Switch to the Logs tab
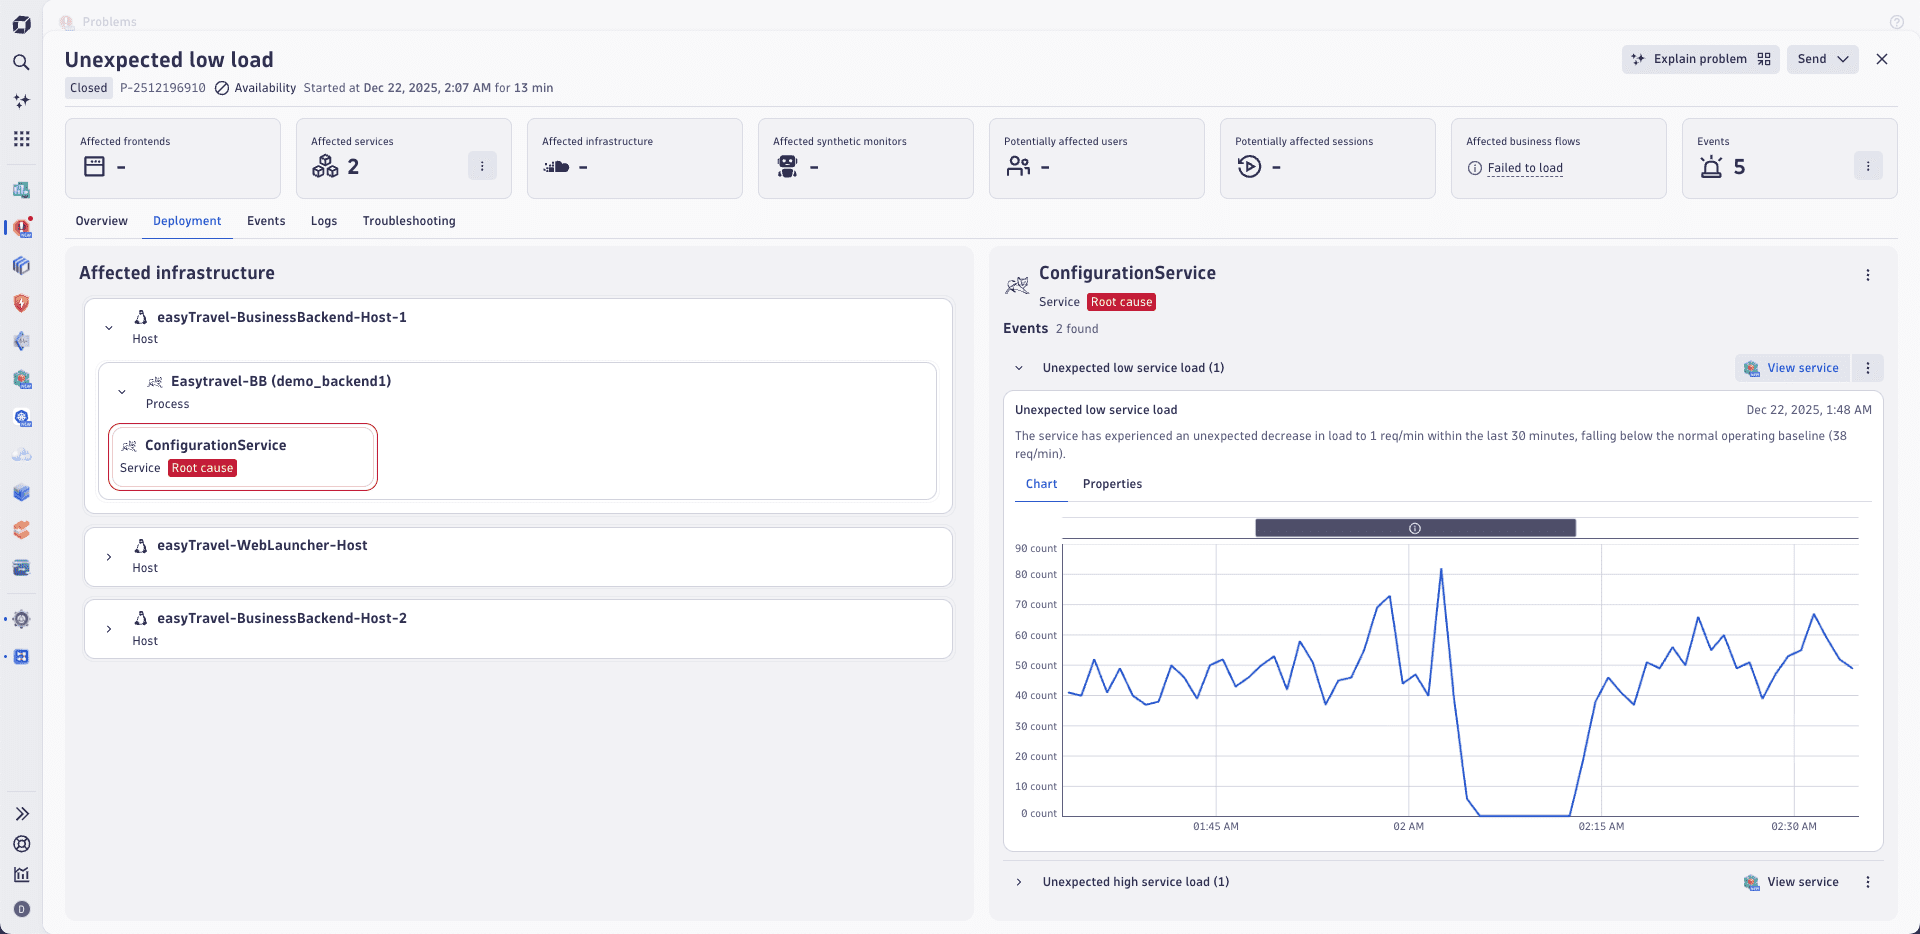This screenshot has width=1920, height=934. point(323,221)
